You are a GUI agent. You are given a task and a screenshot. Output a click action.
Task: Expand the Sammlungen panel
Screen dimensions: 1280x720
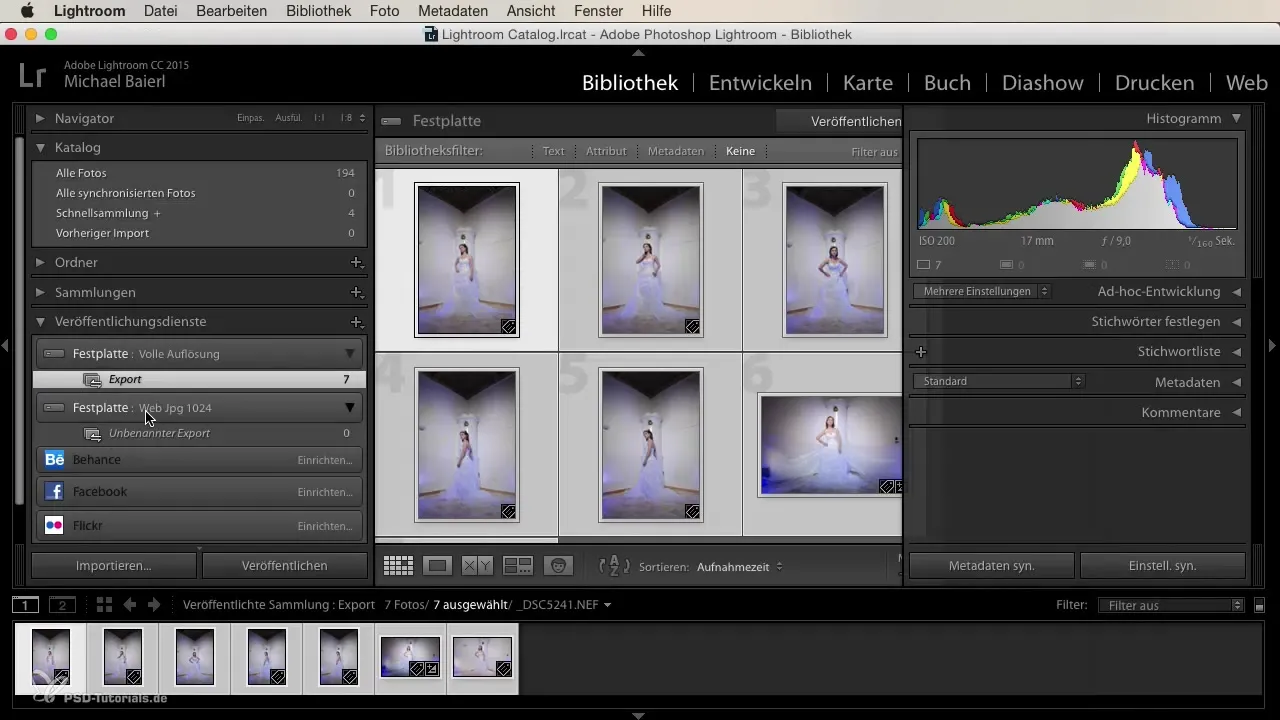(40, 292)
